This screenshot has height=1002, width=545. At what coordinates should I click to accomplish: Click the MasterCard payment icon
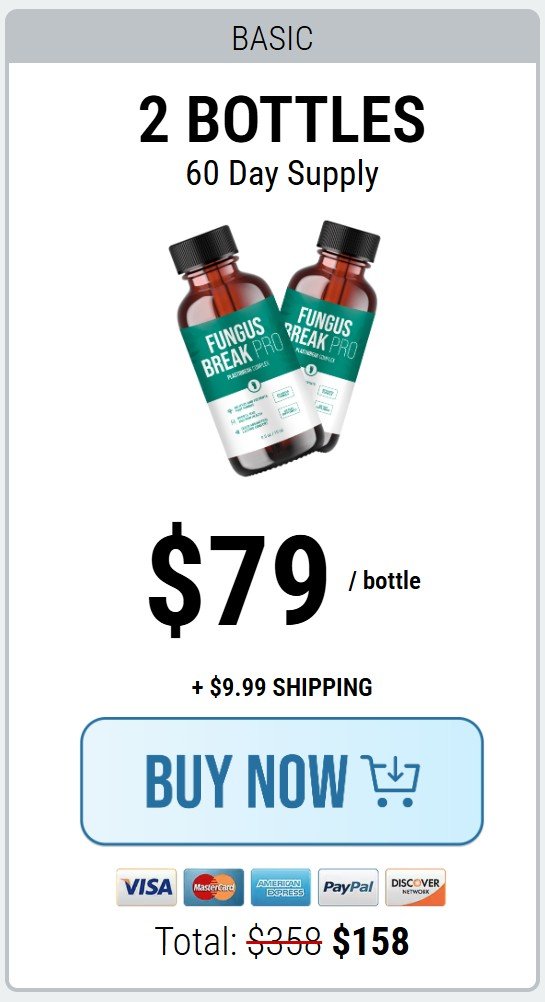tap(213, 886)
